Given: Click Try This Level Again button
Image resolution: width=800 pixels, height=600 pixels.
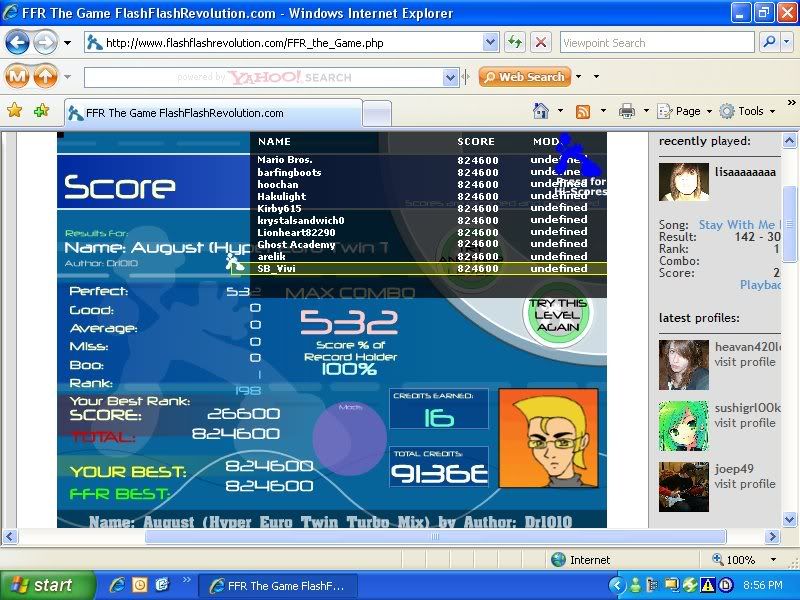Looking at the screenshot, I should coord(557,315).
